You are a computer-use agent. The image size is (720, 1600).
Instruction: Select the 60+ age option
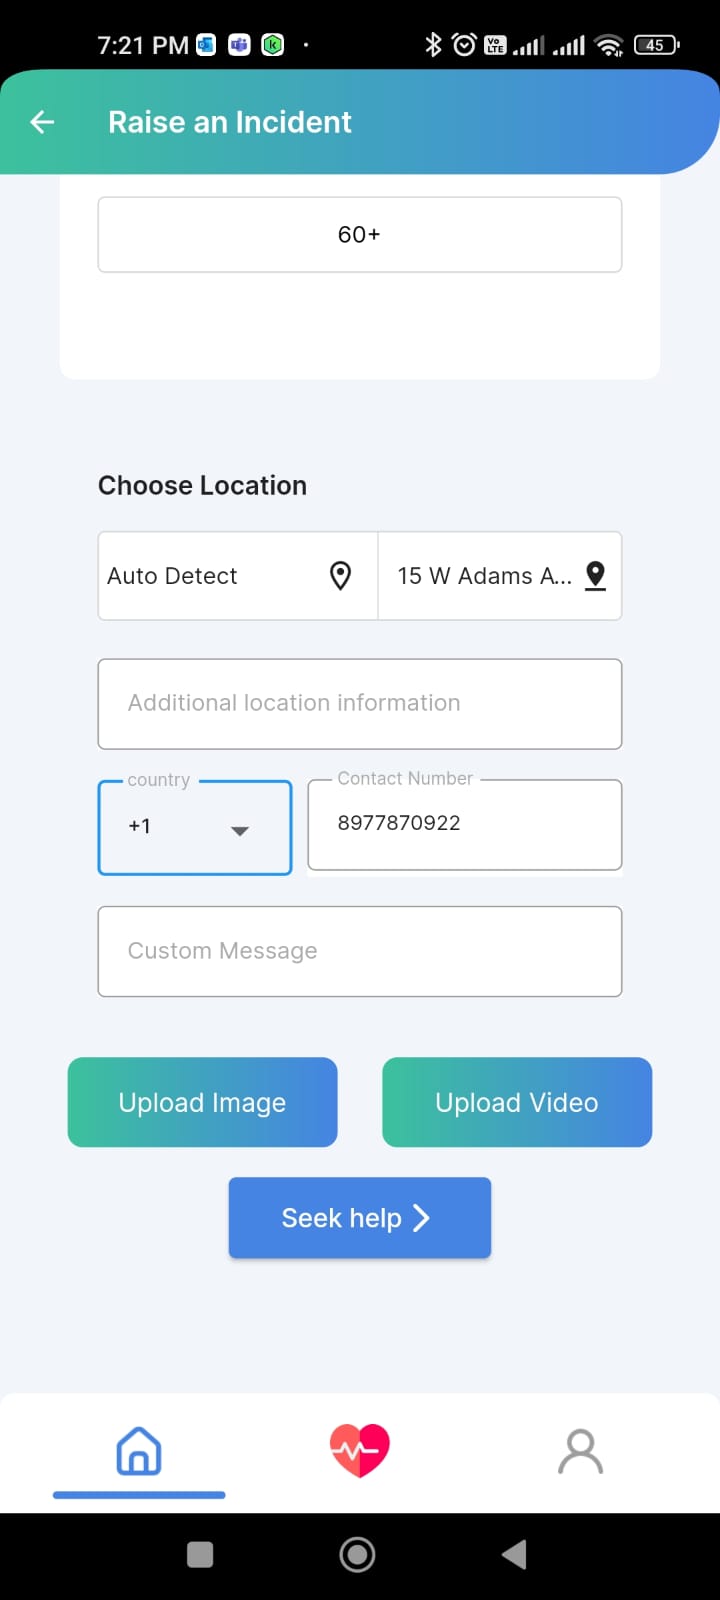[x=359, y=235]
